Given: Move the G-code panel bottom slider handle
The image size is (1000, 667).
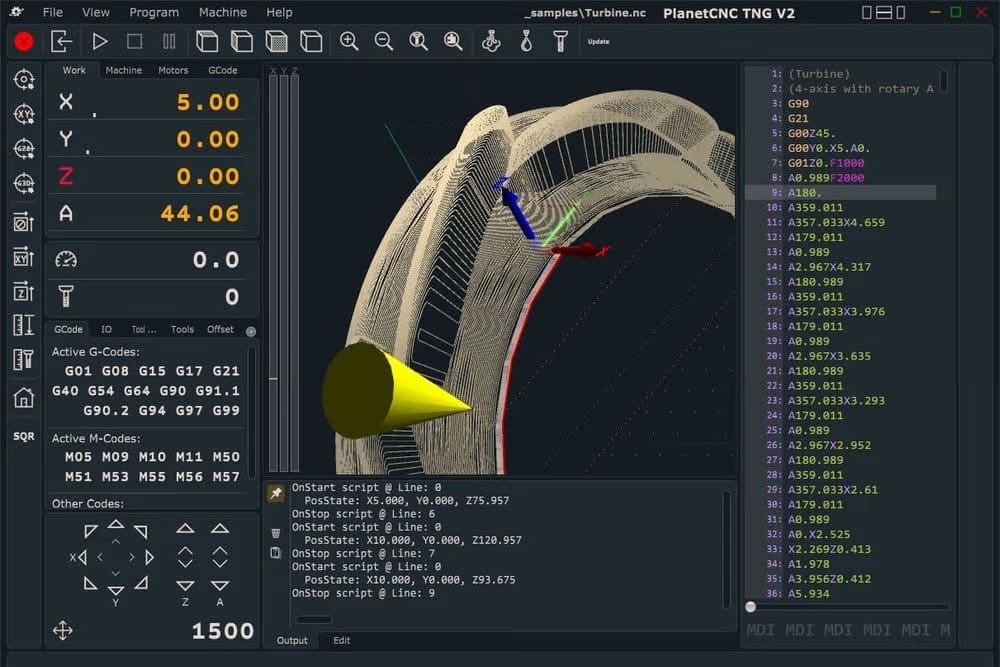Looking at the screenshot, I should point(751,606).
